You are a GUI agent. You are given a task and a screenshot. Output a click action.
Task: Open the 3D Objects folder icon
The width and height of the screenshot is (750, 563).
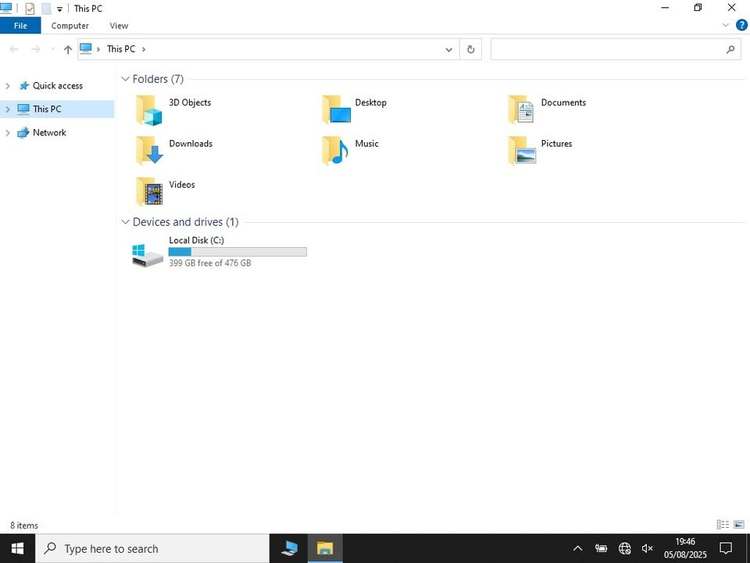click(x=149, y=110)
